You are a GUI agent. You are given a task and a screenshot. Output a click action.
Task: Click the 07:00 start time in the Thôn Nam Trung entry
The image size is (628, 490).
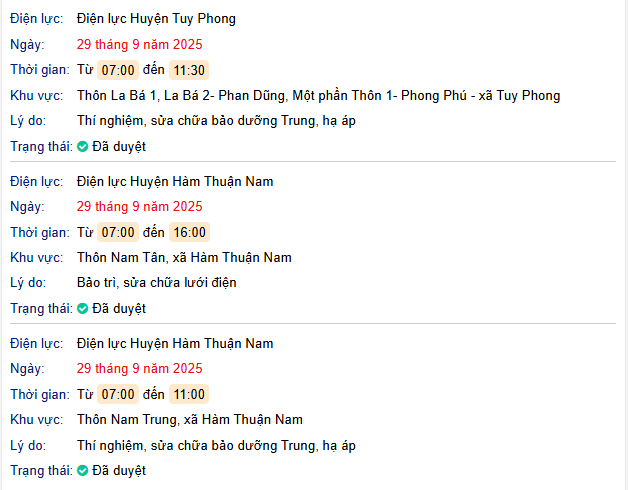118,394
